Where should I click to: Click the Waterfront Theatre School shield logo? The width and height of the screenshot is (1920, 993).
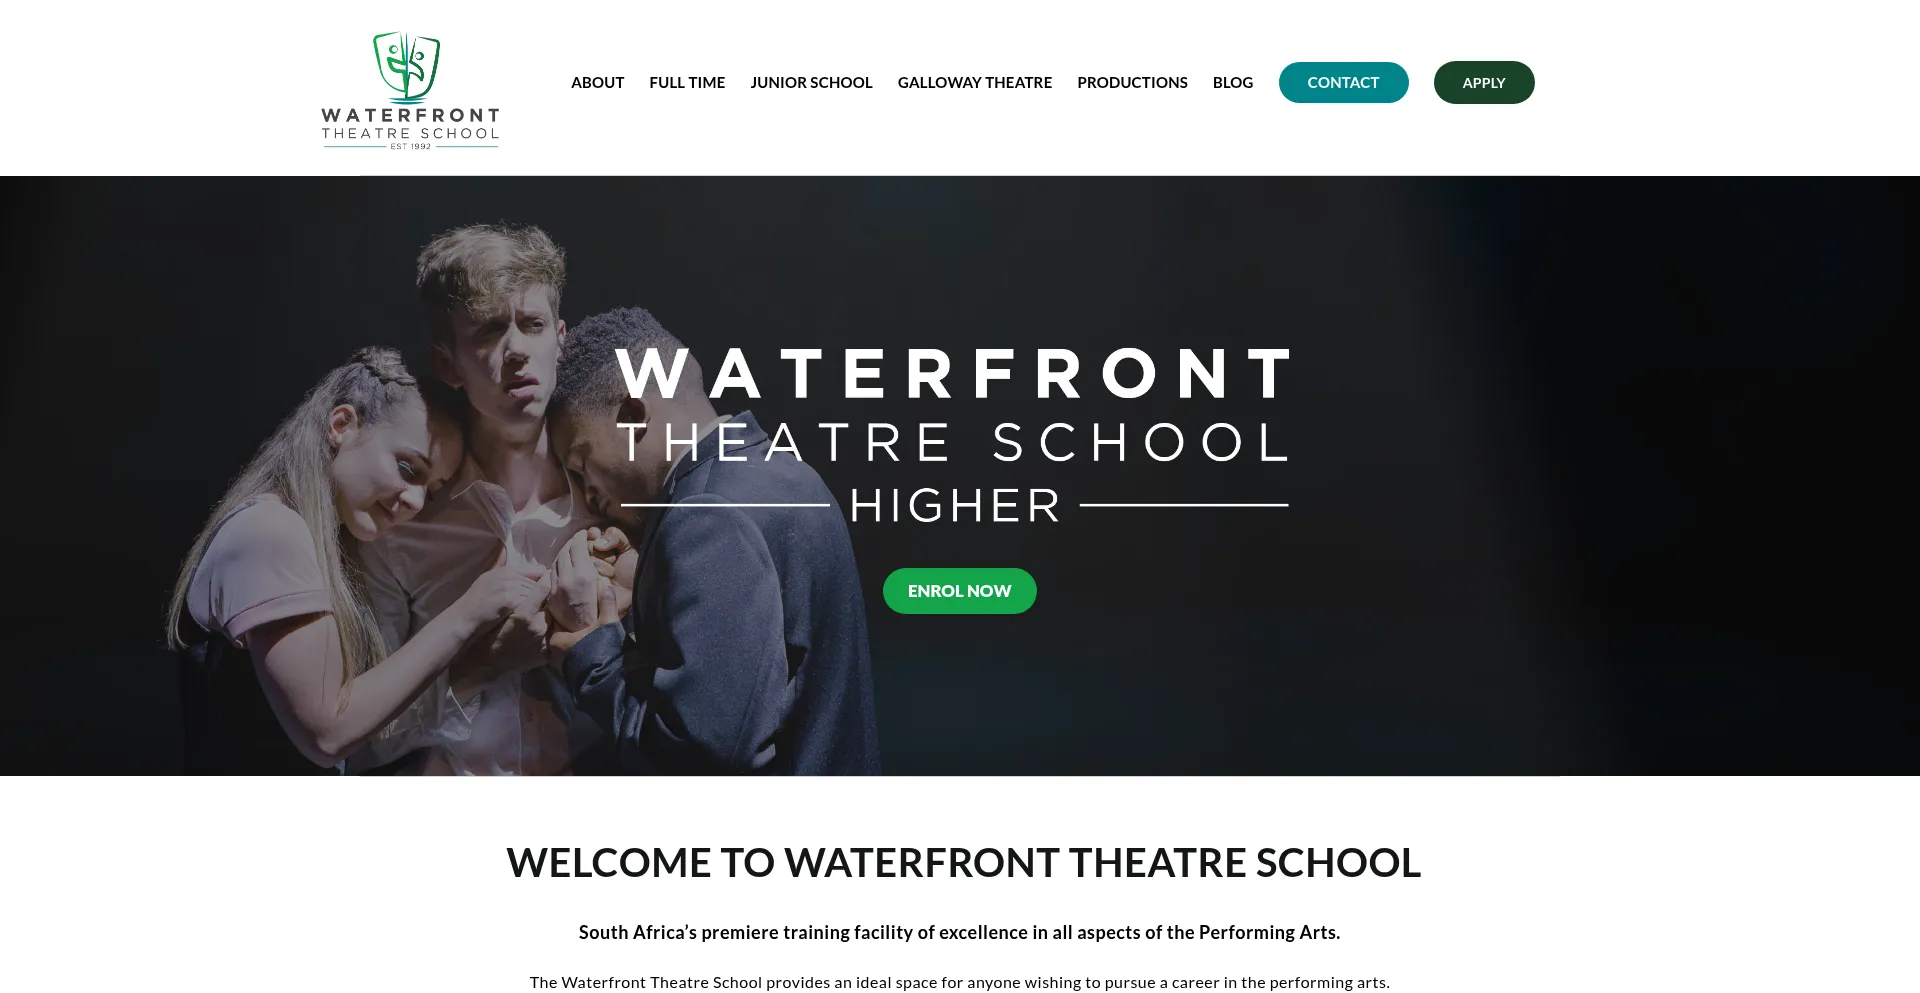coord(407,66)
